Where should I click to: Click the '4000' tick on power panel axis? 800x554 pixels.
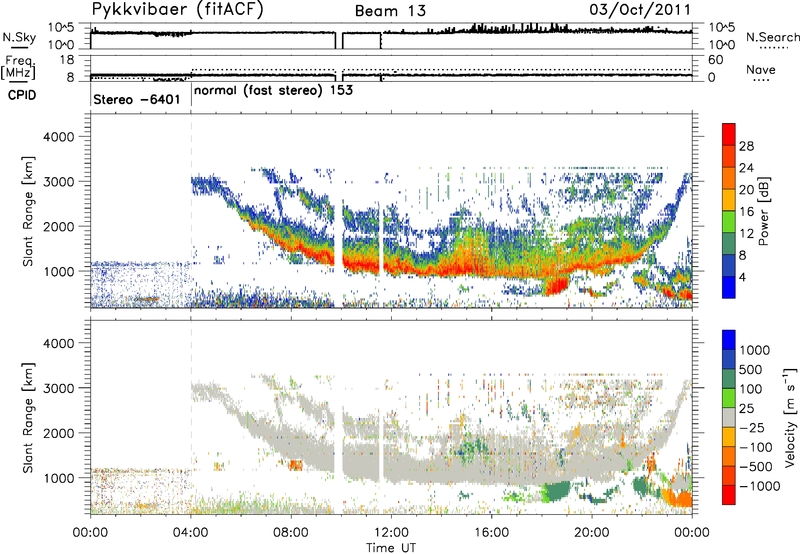click(58, 137)
